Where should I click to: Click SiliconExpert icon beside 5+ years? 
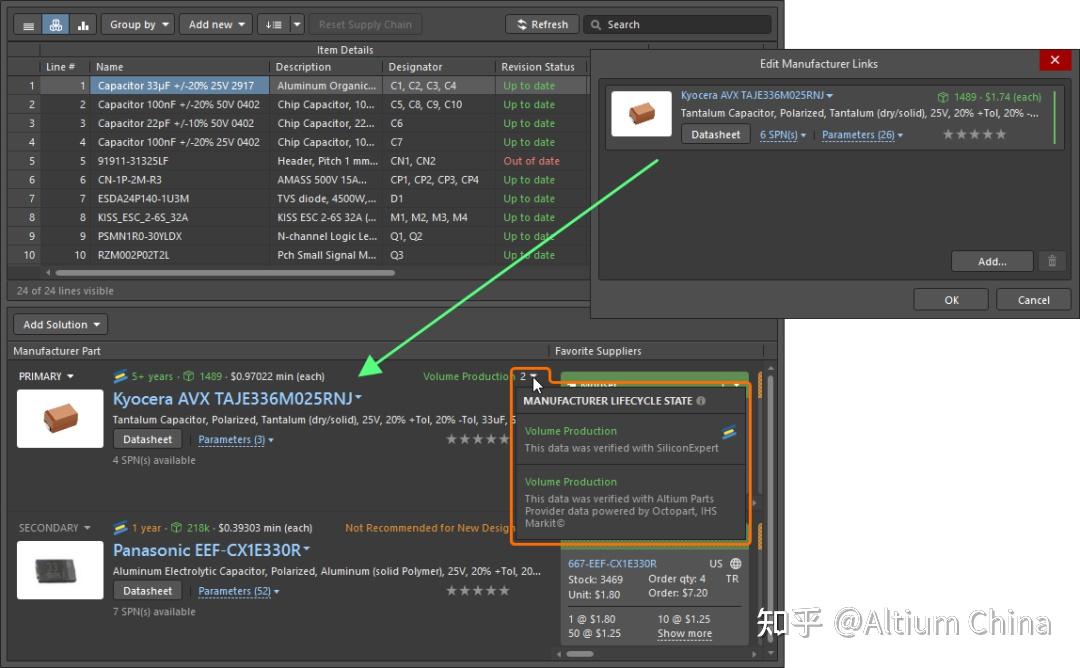pos(121,376)
